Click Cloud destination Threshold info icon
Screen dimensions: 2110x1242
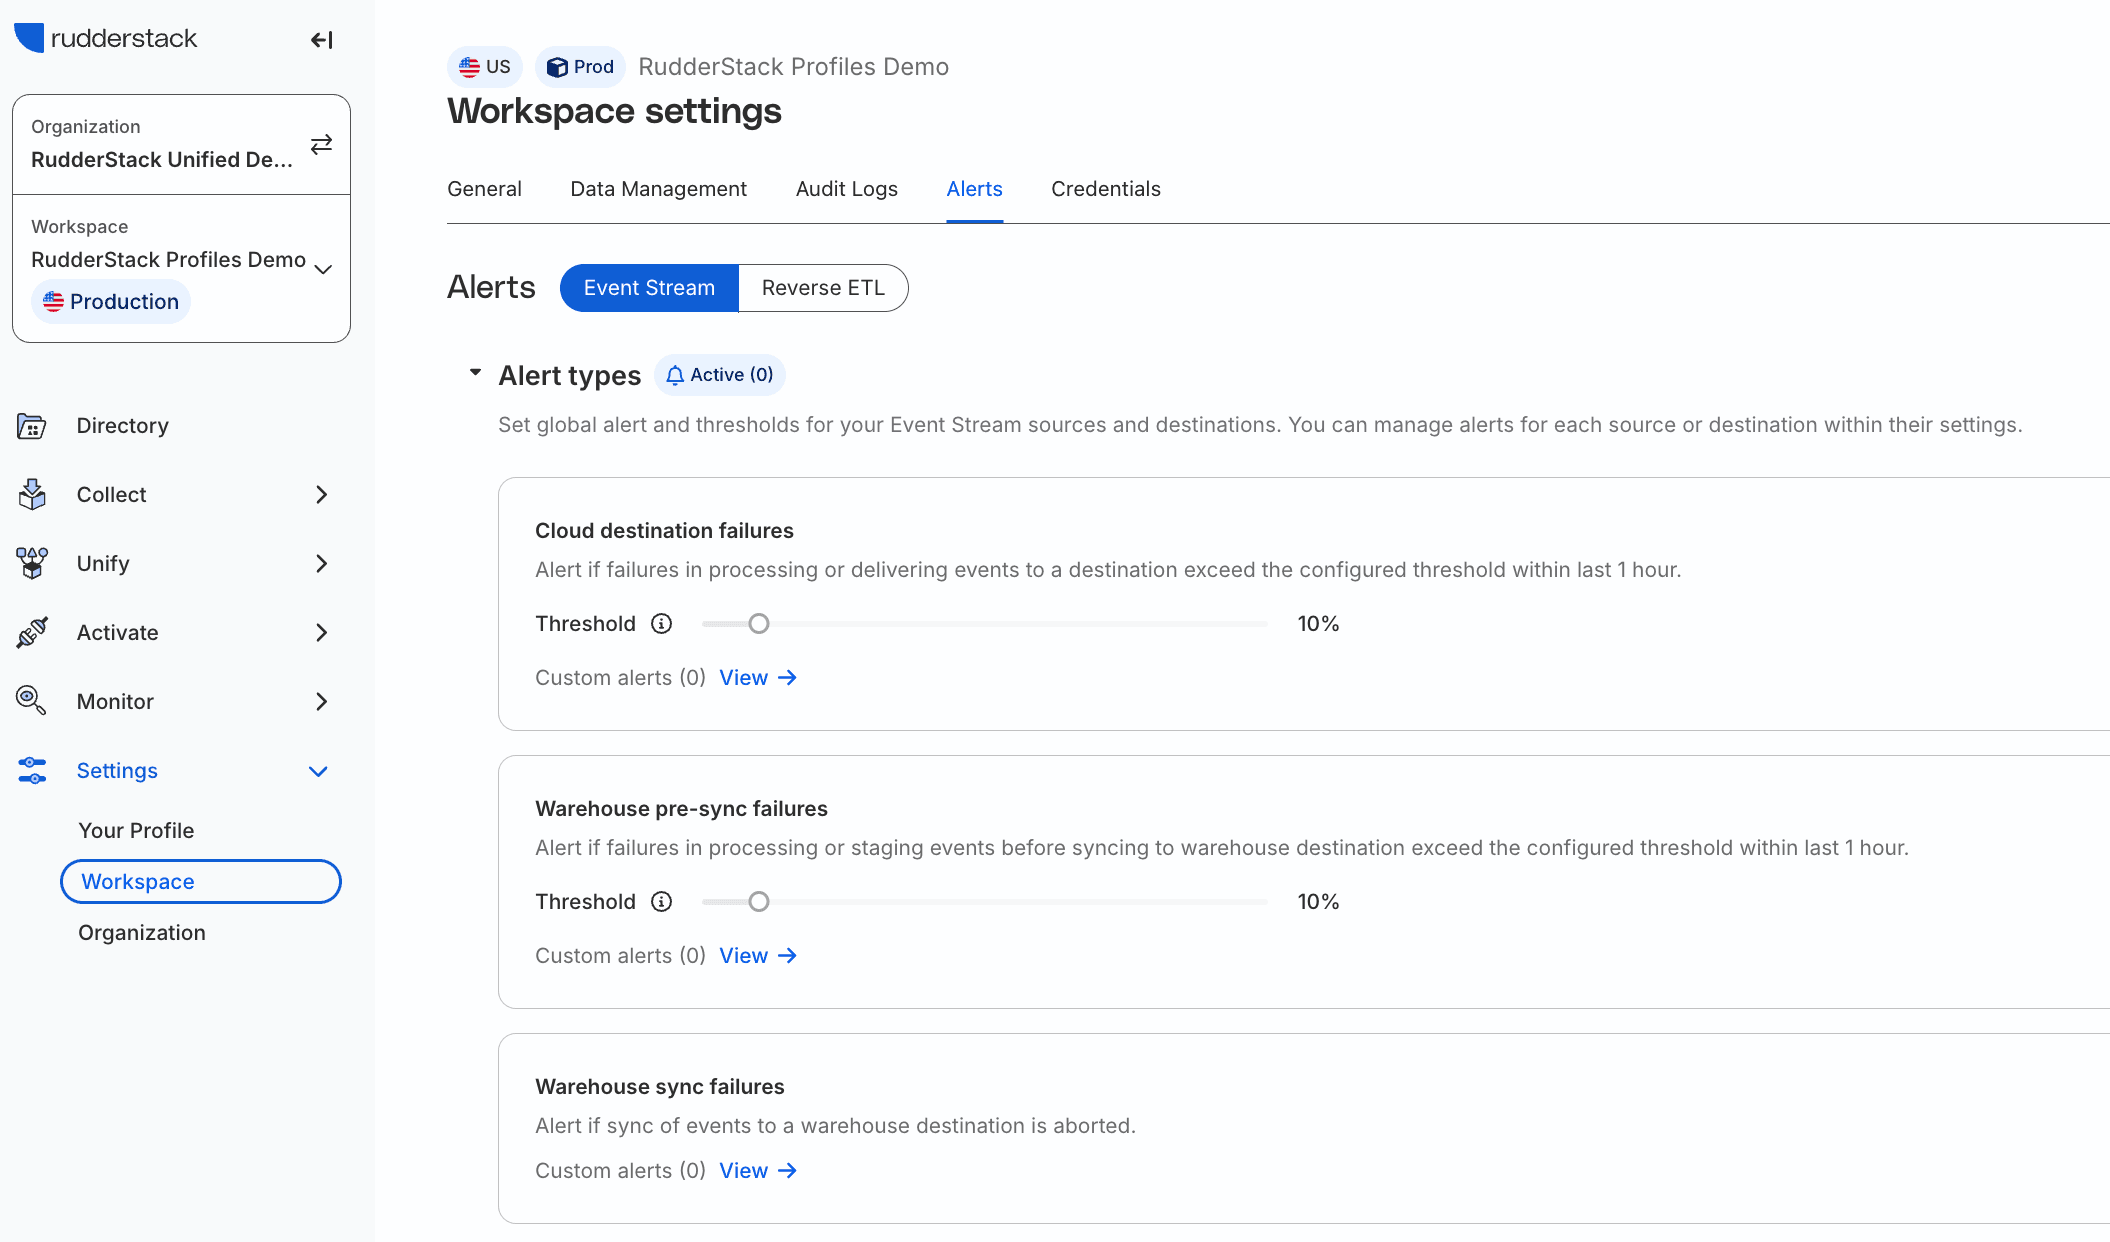[x=661, y=624]
